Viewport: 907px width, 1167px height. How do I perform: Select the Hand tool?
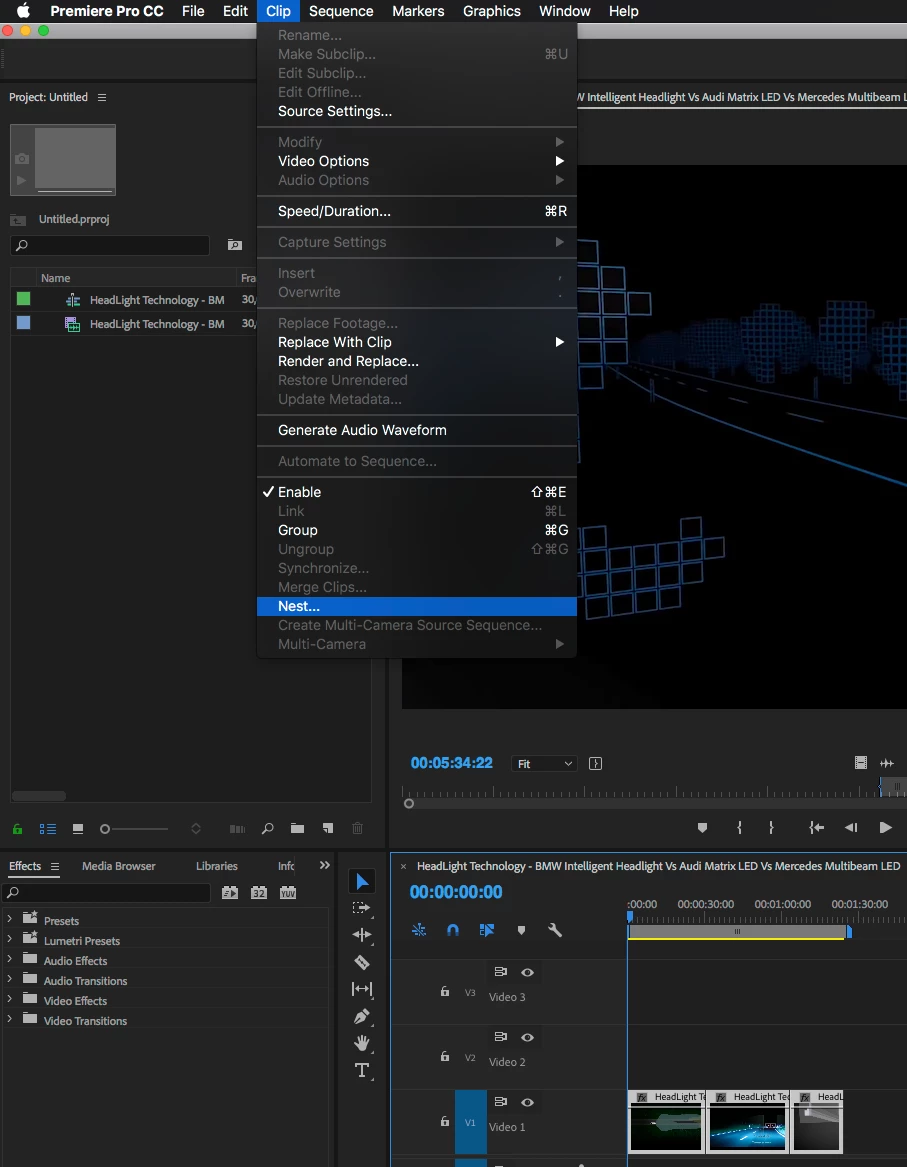(x=362, y=1043)
